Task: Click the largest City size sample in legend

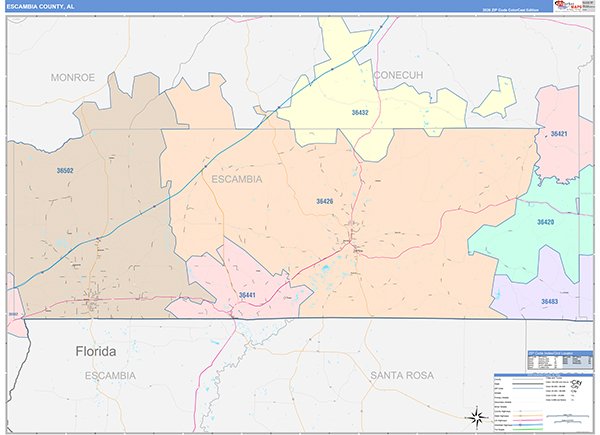Action: point(576,382)
